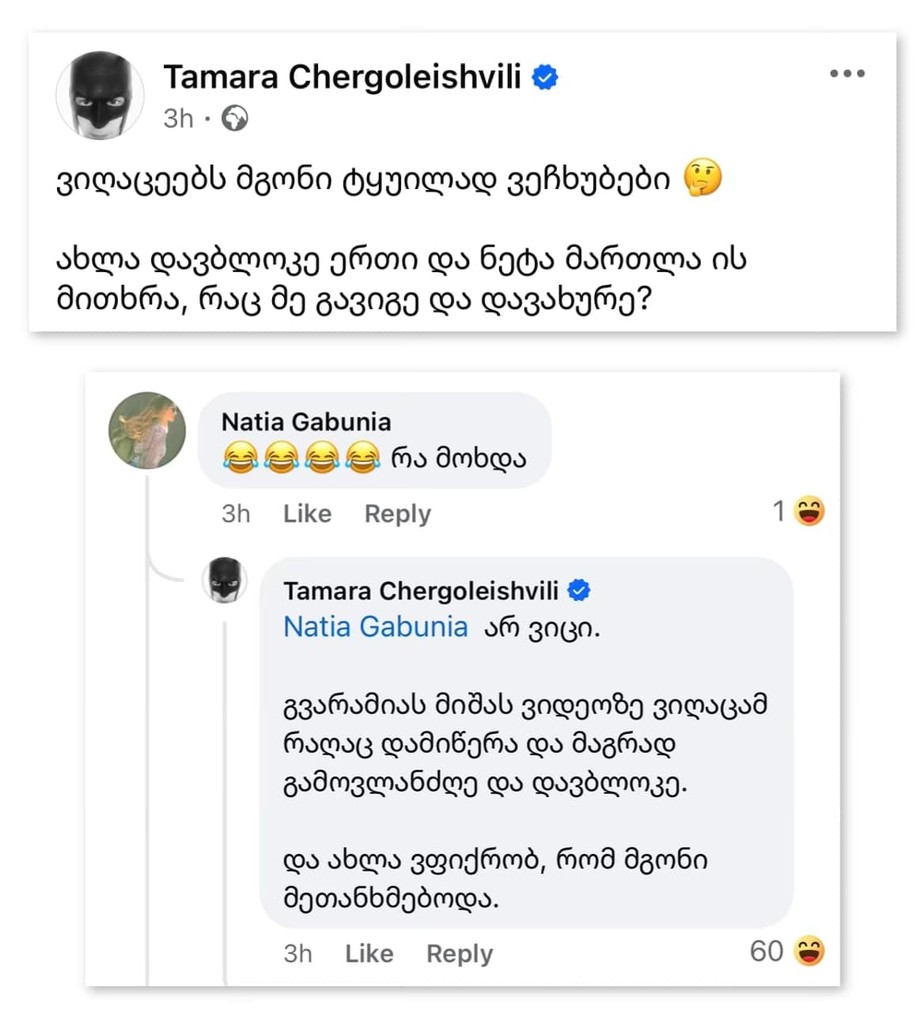This screenshot has width=920, height=1024.
Task: Open Natia Gabunia's profile from comment name
Action: click(x=305, y=421)
